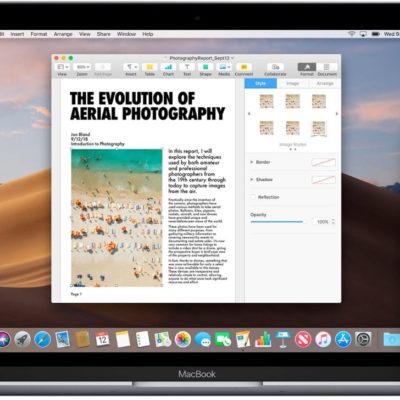This screenshot has height=400, width=400.
Task: Toggle the Document inspector button
Action: tap(327, 67)
